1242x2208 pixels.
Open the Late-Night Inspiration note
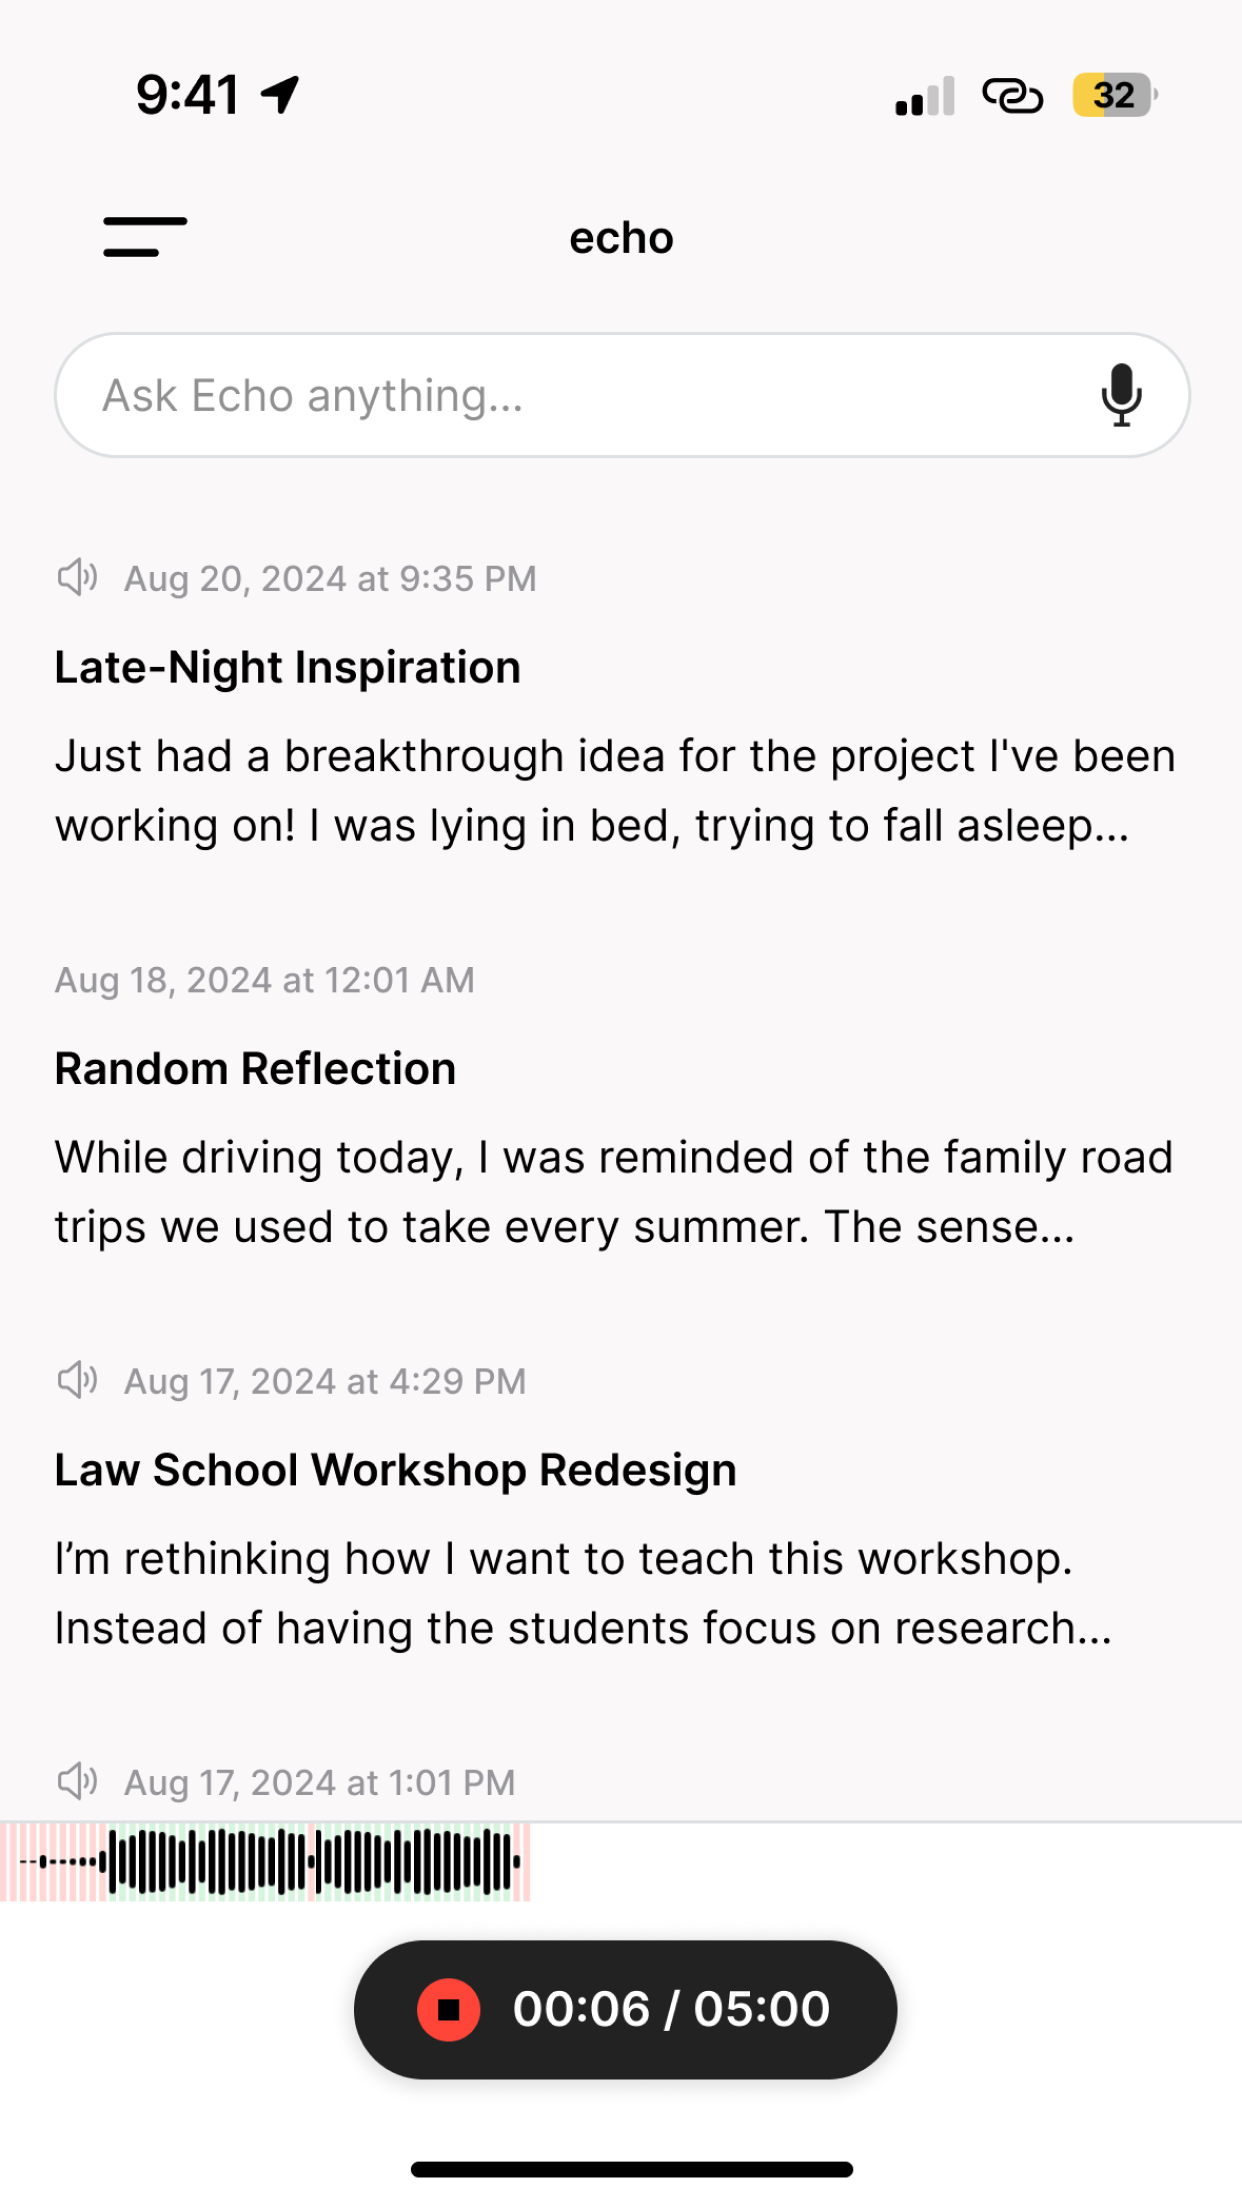pos(288,667)
